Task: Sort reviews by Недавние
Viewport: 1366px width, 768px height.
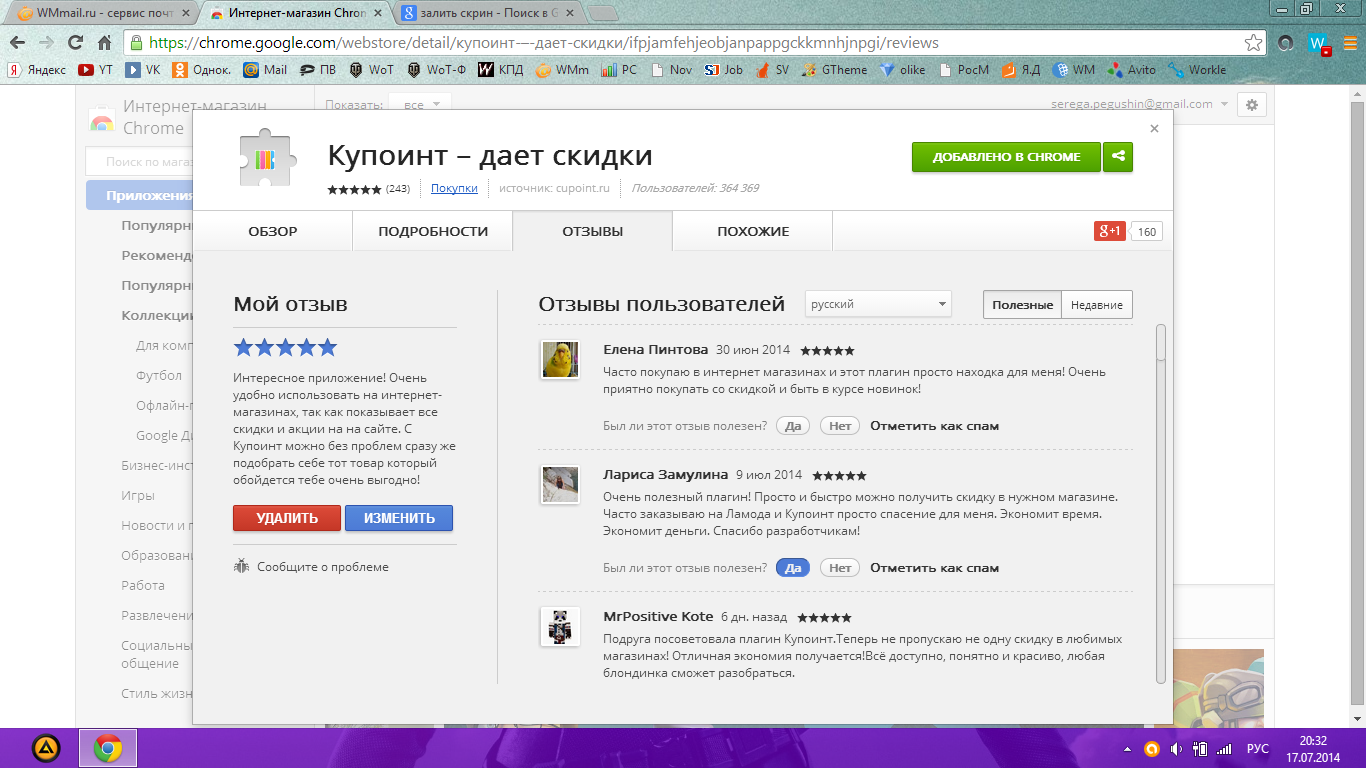Action: click(1097, 305)
